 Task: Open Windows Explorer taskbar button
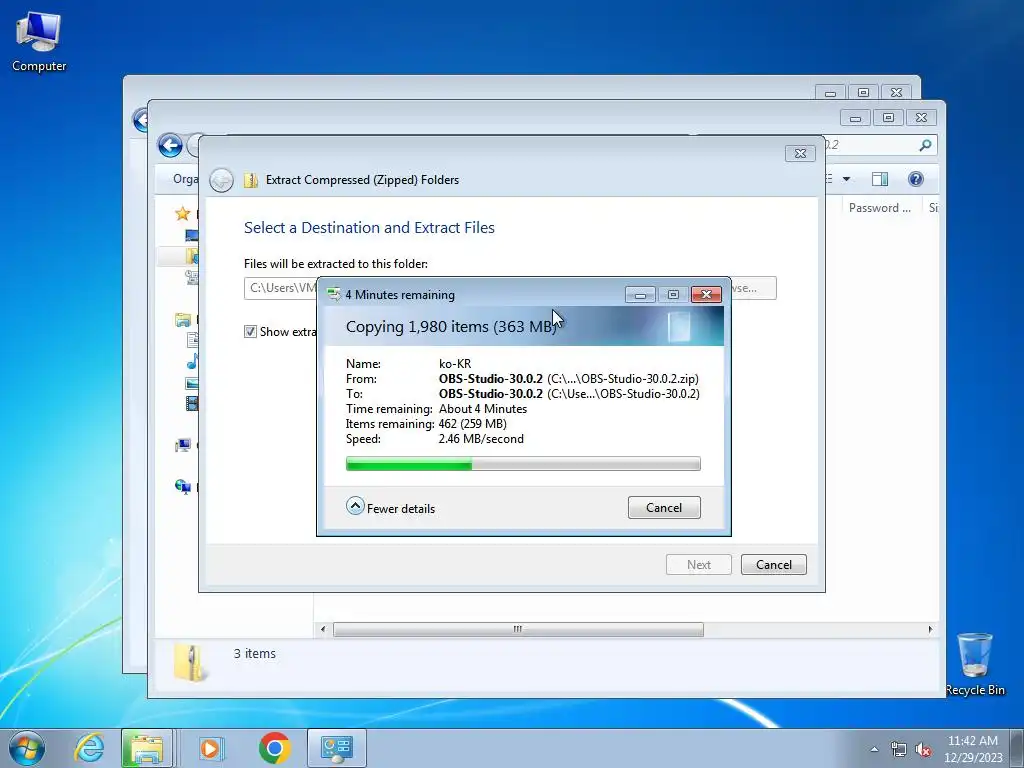pyautogui.click(x=147, y=748)
